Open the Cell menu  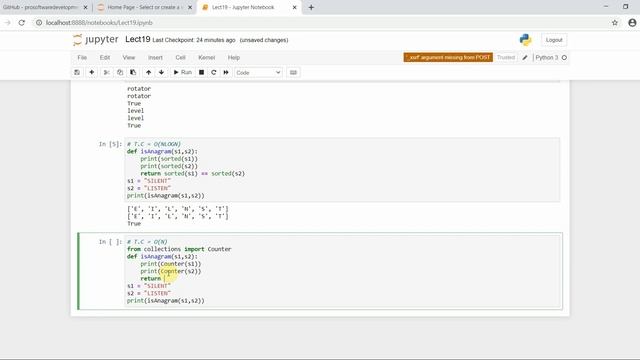tap(180, 58)
